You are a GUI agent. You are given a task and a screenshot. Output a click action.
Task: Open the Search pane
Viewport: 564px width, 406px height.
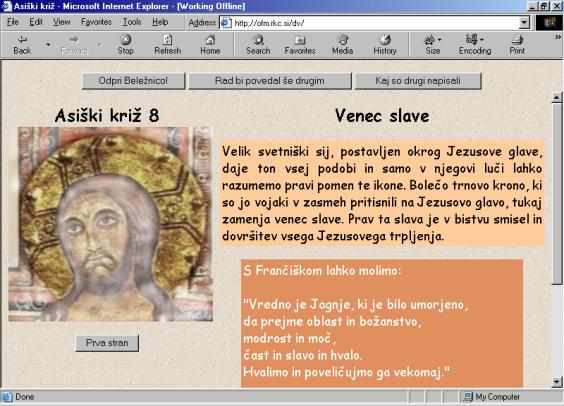click(x=258, y=45)
